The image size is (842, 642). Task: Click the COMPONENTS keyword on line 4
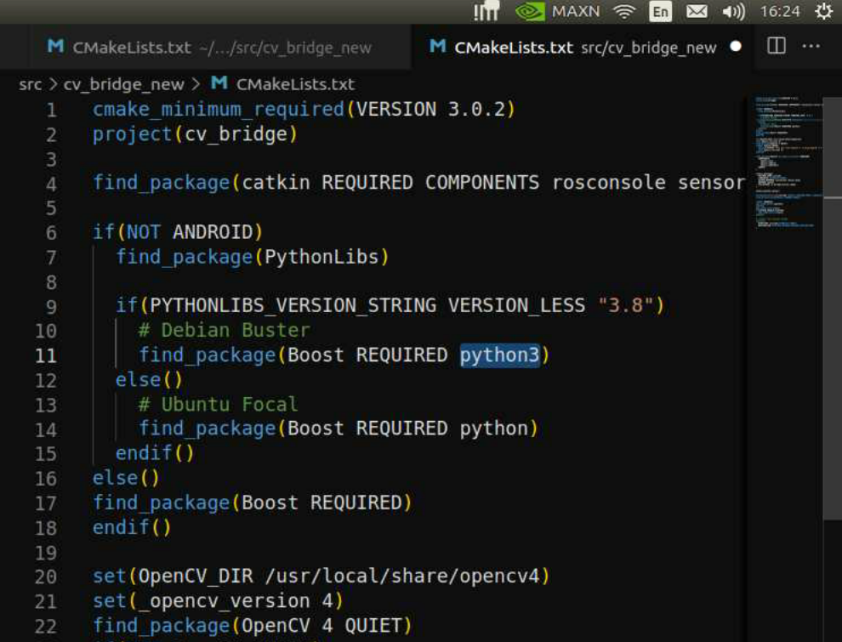(482, 183)
